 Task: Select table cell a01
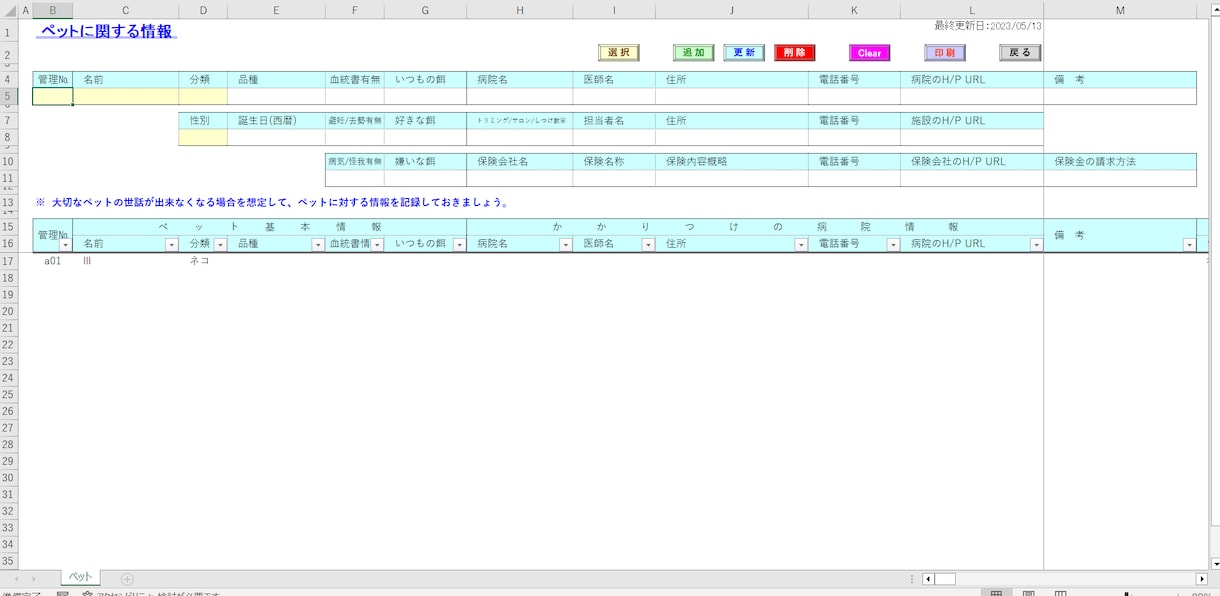tap(53, 261)
